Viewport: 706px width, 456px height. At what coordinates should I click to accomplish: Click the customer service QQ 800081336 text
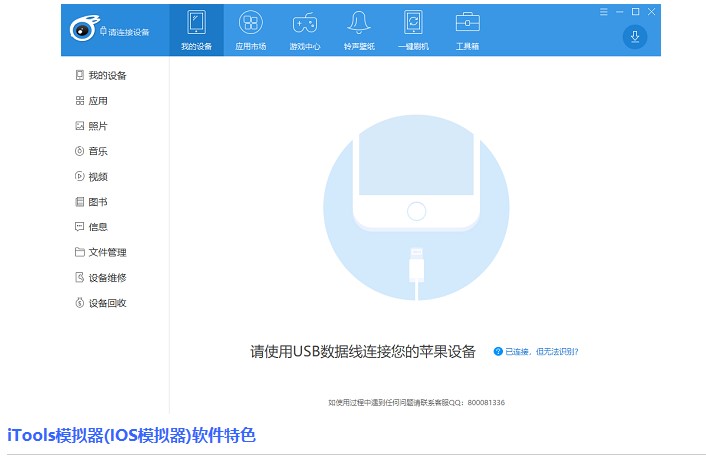point(416,402)
